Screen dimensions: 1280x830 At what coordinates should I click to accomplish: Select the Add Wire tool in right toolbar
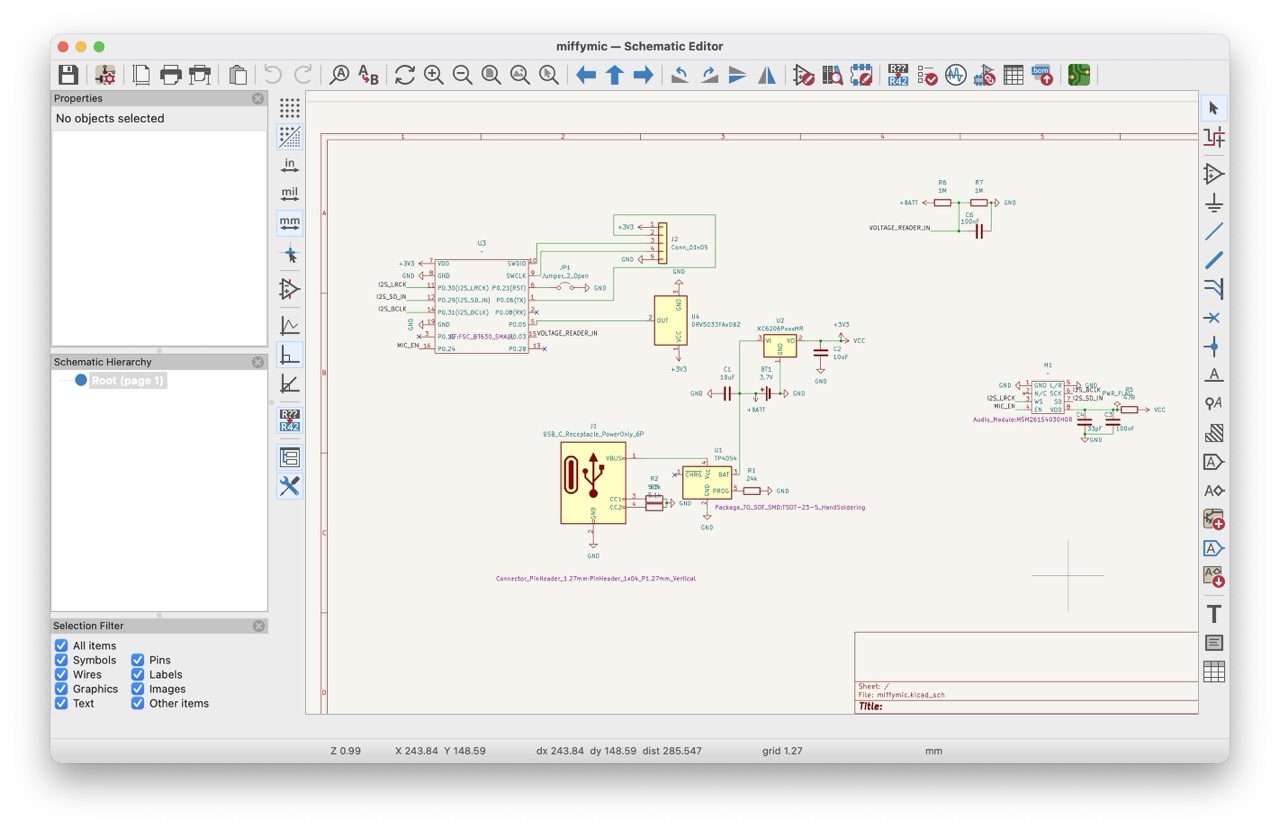point(1213,231)
